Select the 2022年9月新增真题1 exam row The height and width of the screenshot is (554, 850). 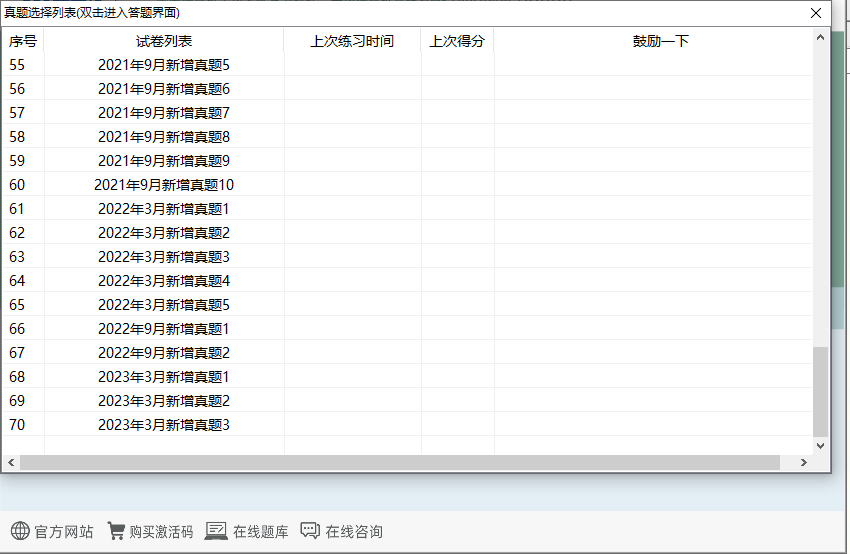point(164,329)
